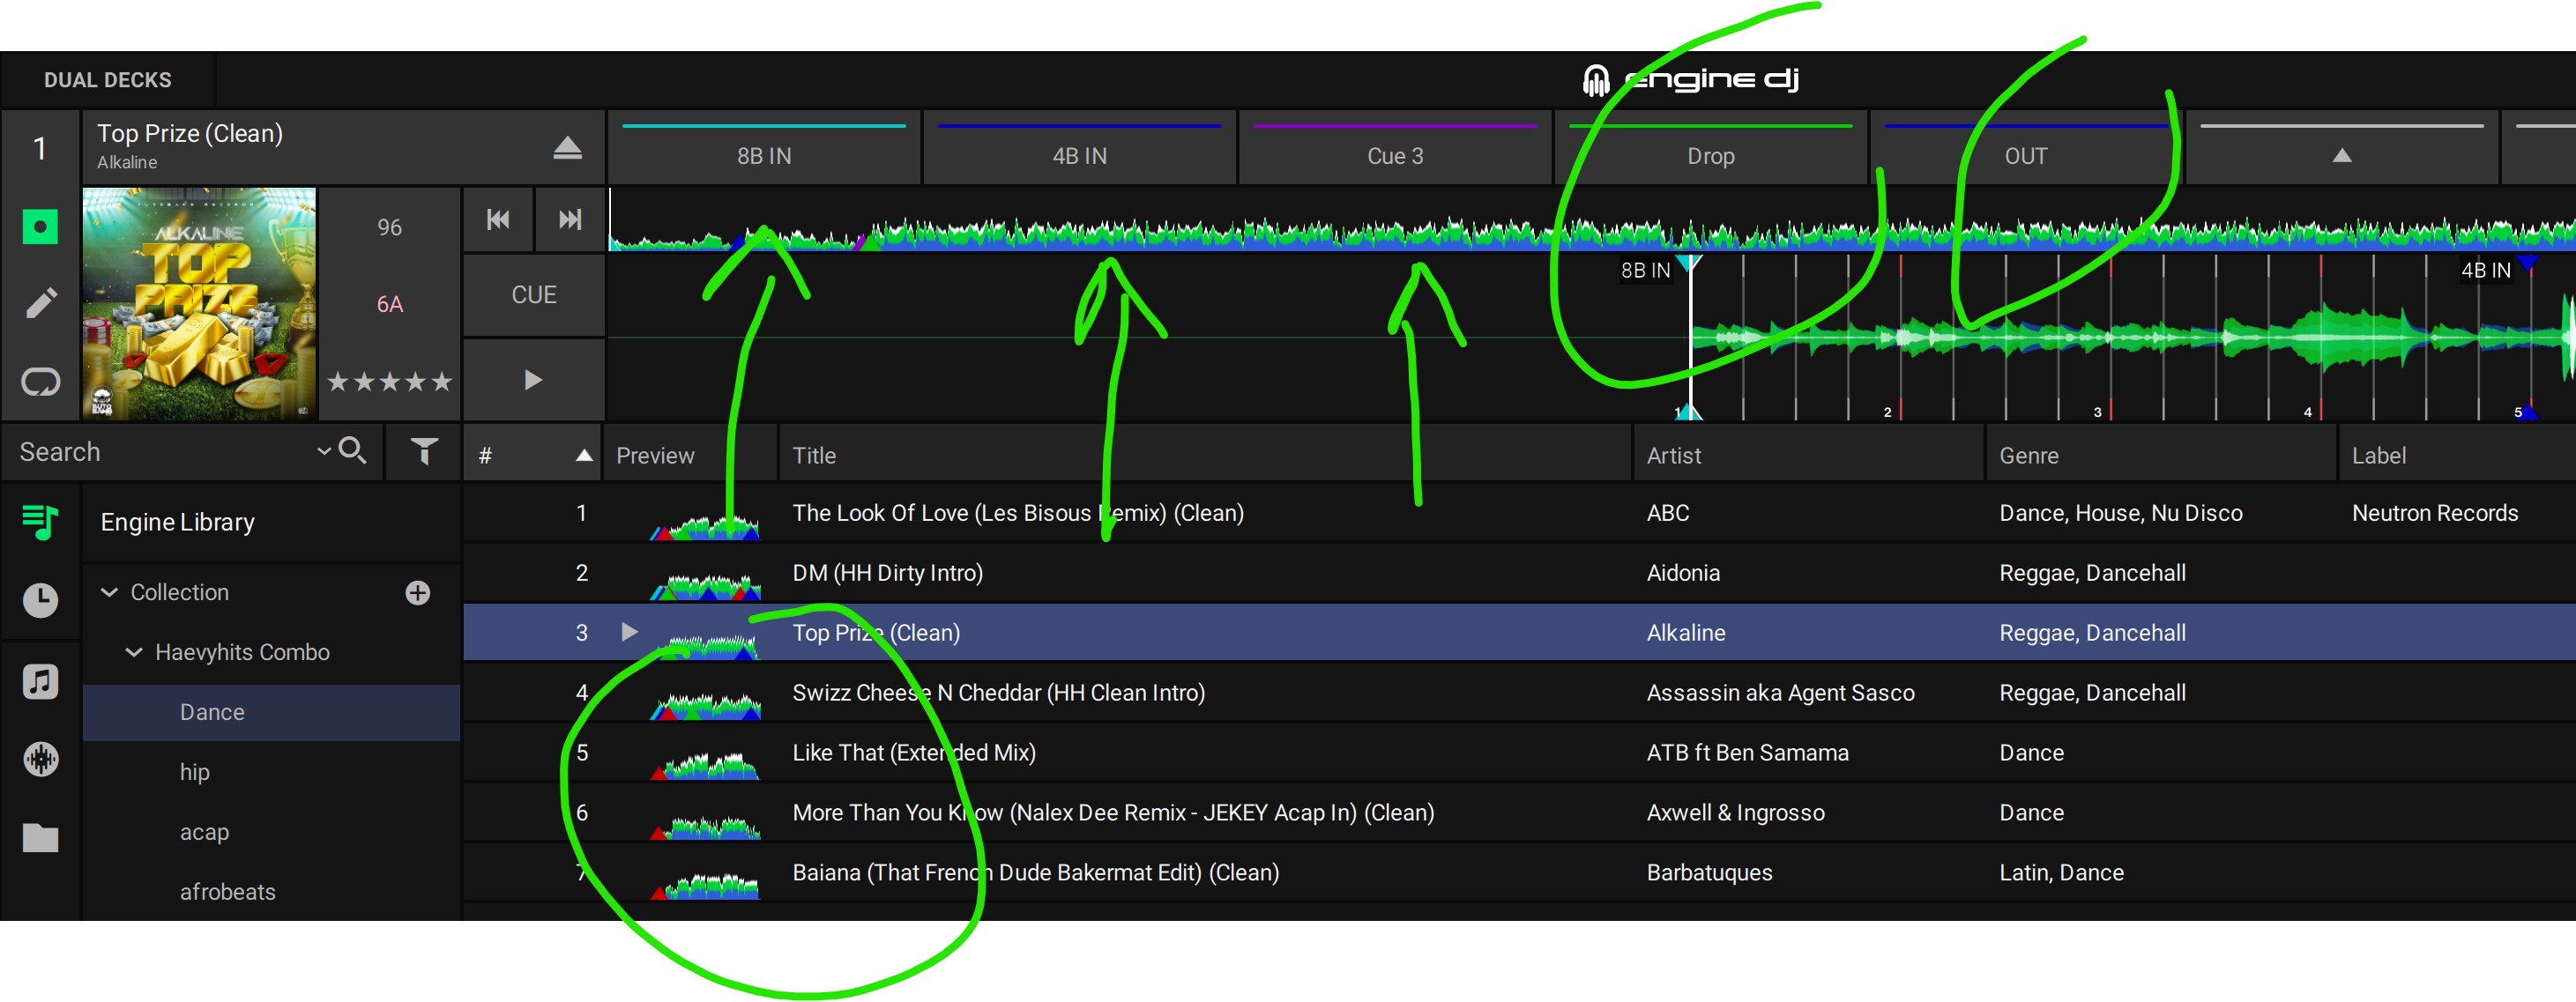Toggle the loop icon on deck 1
The image size is (2576, 1002).
click(40, 381)
